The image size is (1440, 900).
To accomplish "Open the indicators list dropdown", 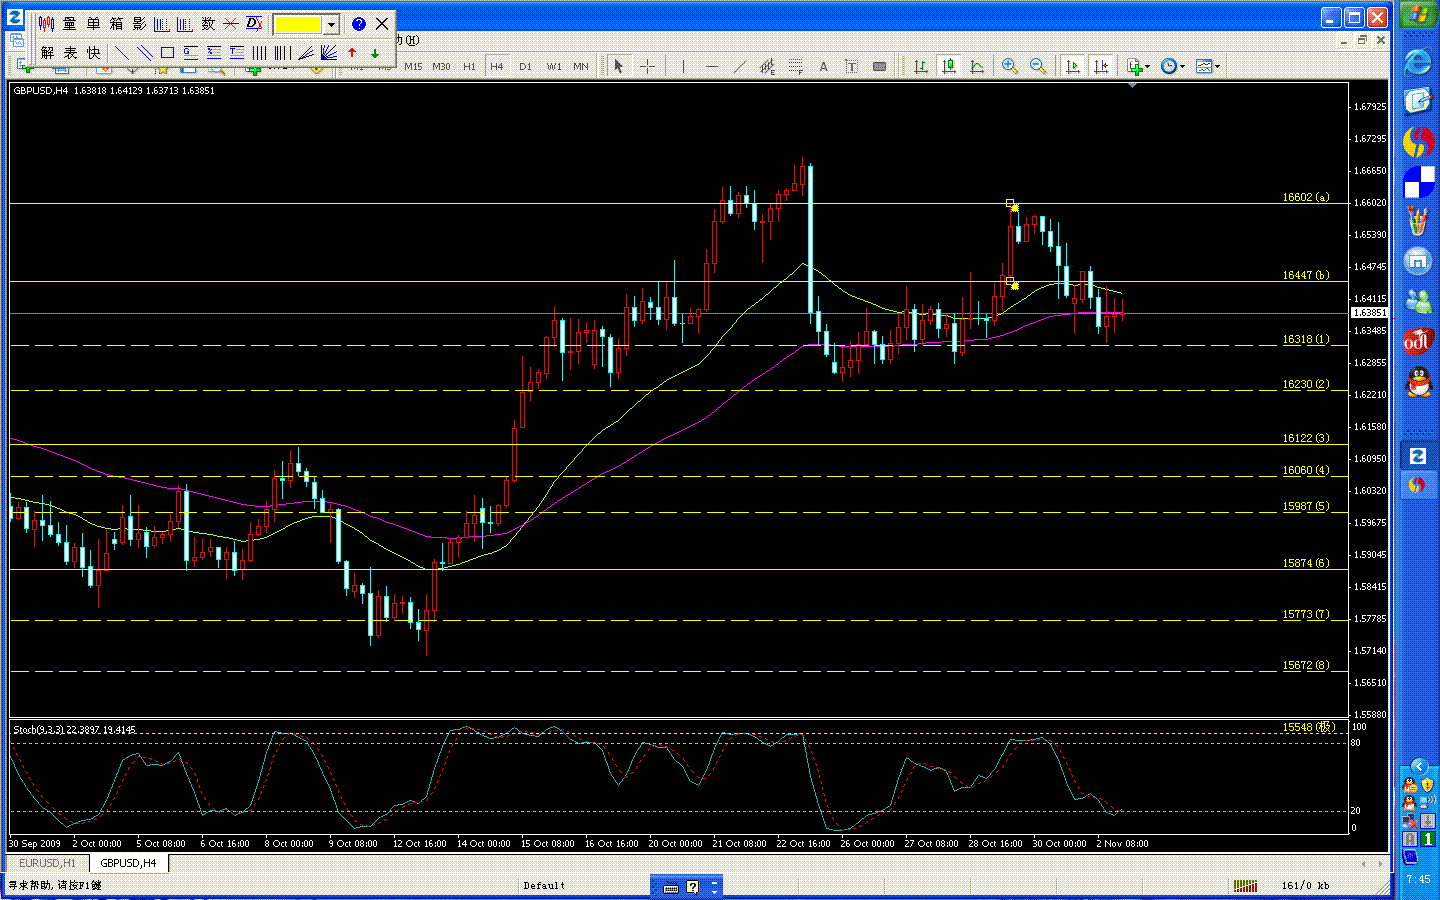I will [x=1139, y=67].
